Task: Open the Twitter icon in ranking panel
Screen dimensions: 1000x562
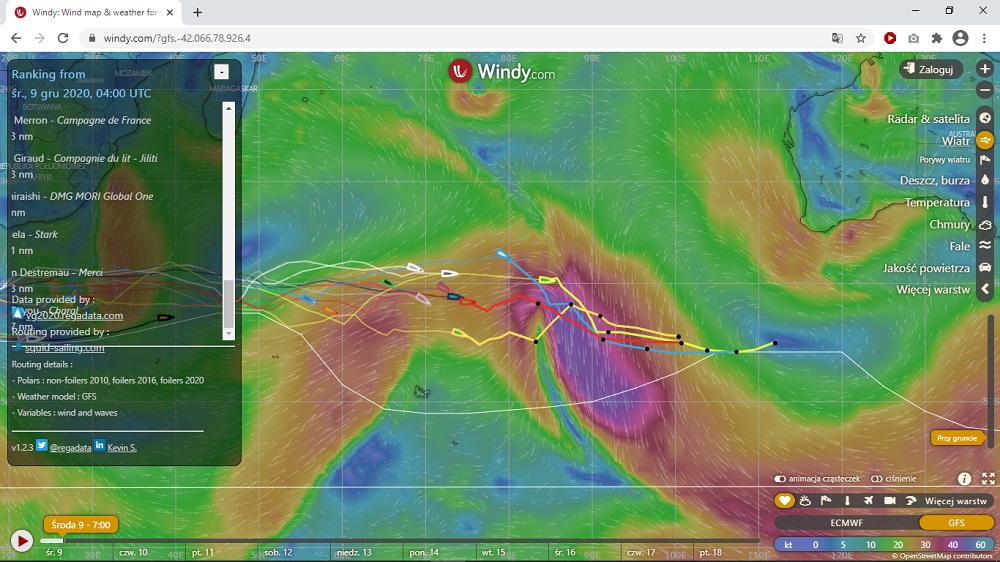Action: coord(41,445)
